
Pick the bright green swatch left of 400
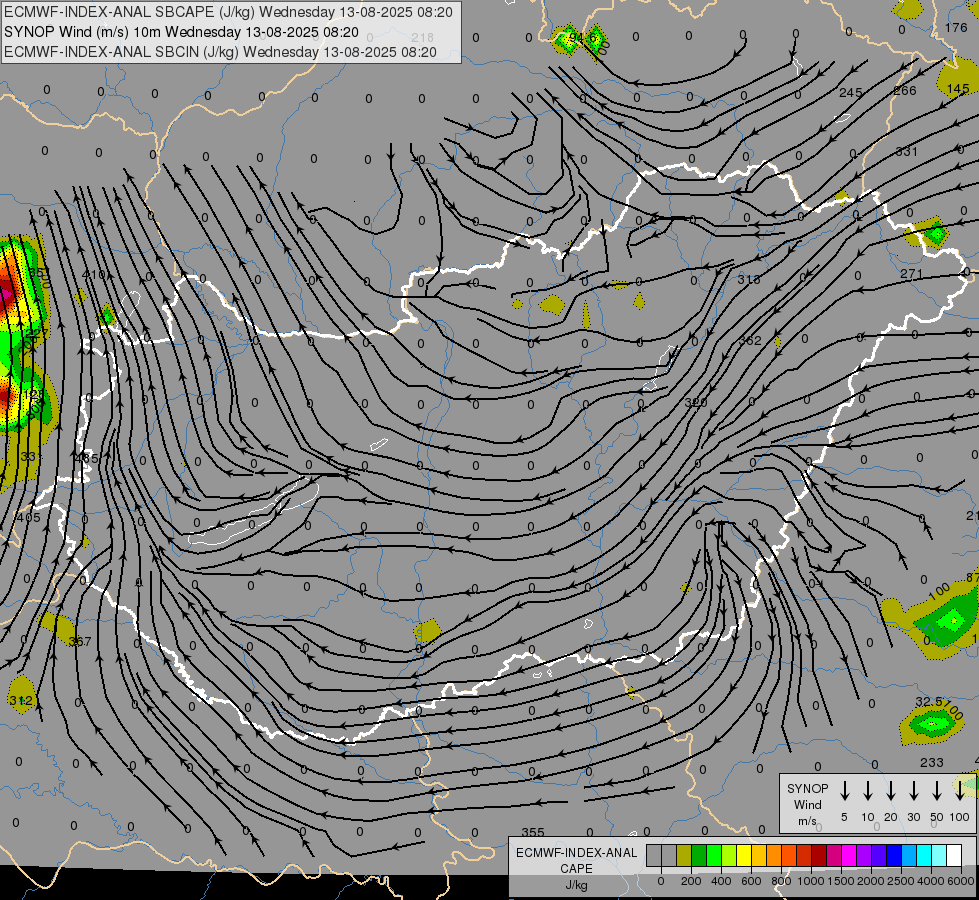coord(714,856)
